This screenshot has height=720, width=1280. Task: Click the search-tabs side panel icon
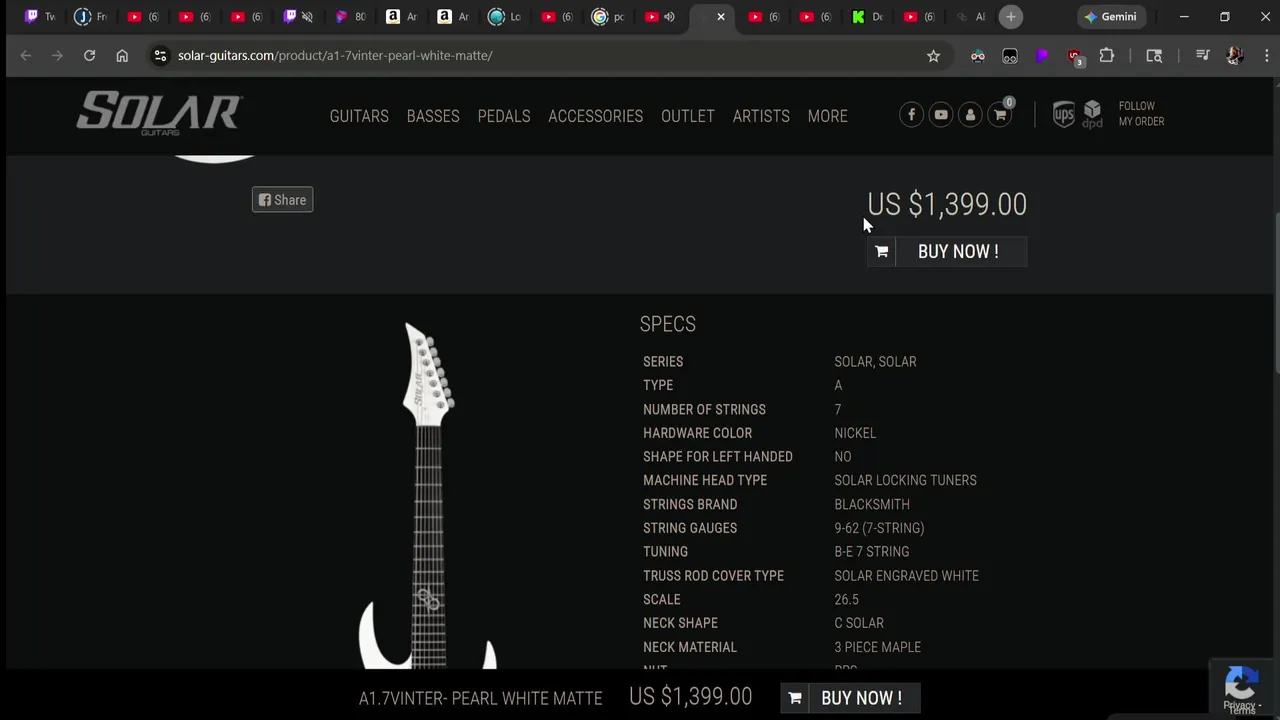pos(1154,56)
